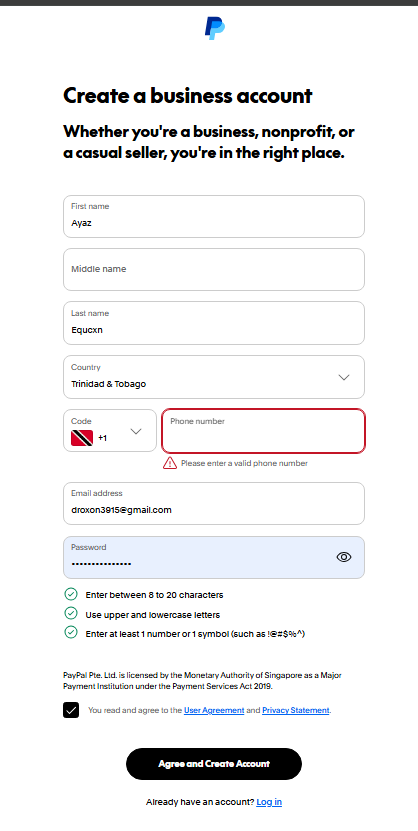Focus the Phone number input field

point(263,431)
